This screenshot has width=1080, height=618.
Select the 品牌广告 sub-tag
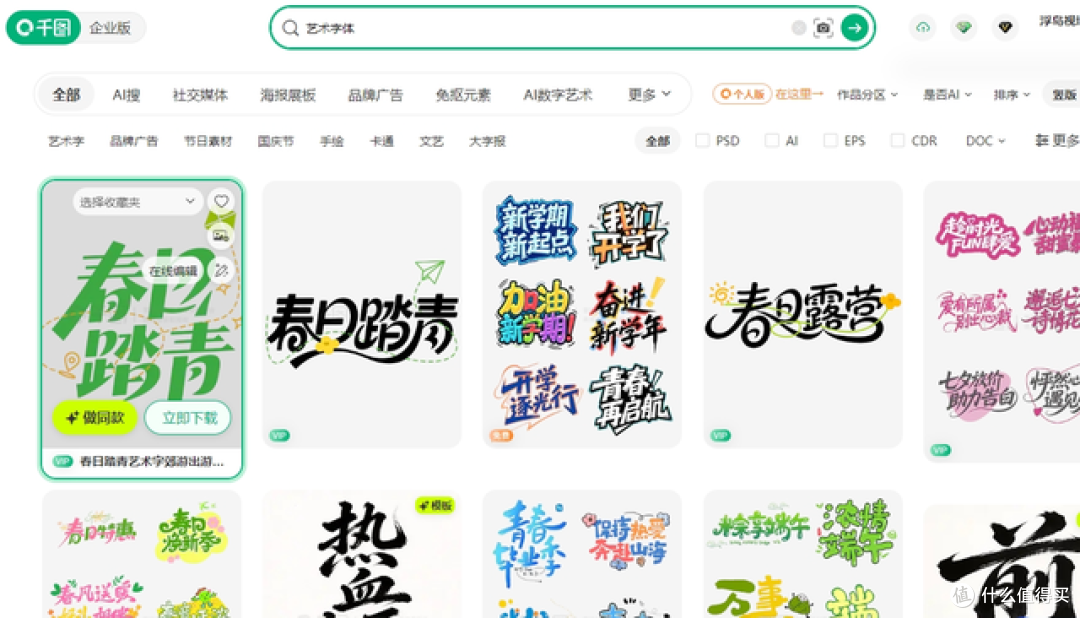coord(134,141)
